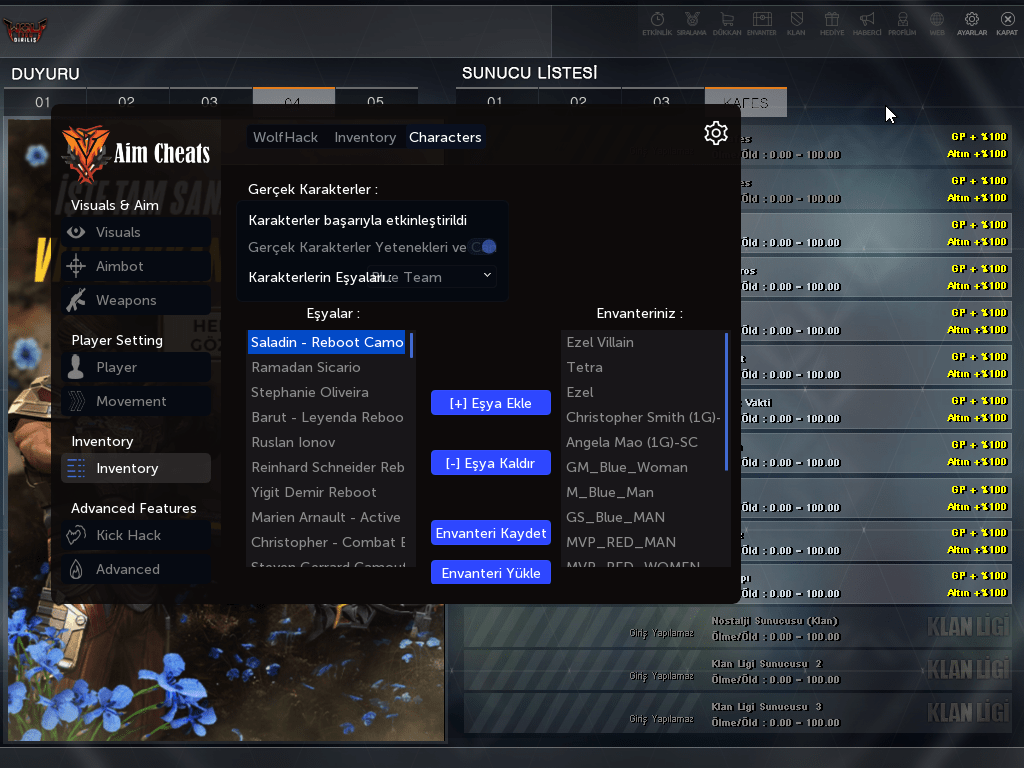Open Duyuru tab 05
The width and height of the screenshot is (1024, 768).
[x=376, y=98]
